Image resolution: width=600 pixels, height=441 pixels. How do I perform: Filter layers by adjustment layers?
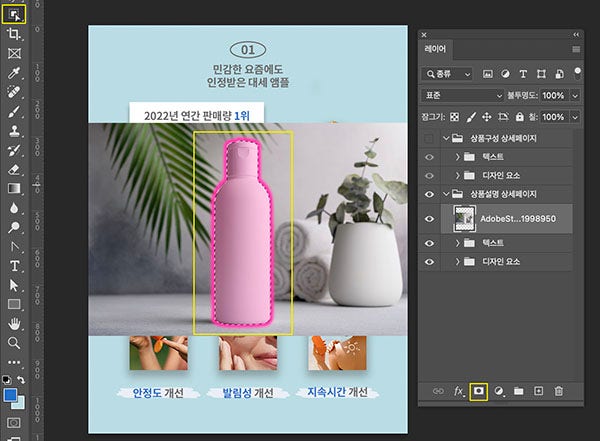pos(505,74)
